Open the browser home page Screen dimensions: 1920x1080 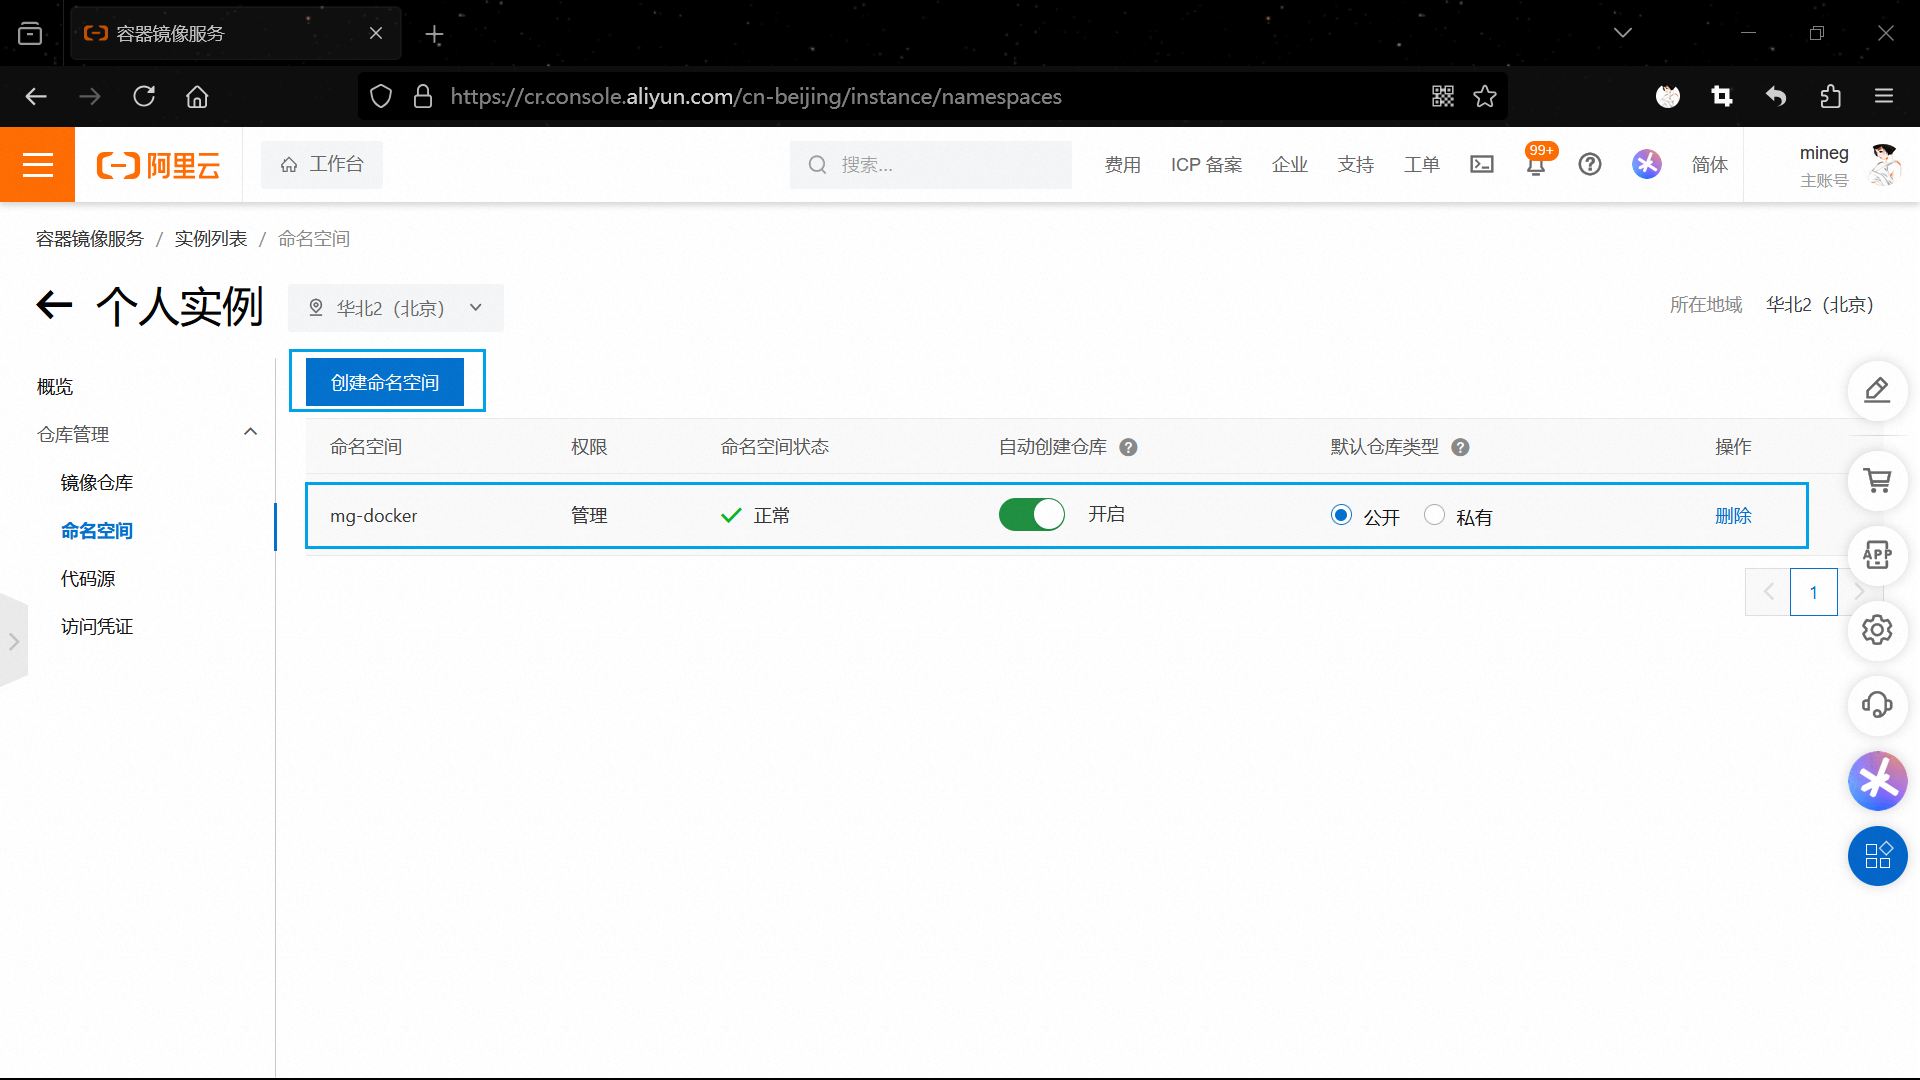(197, 96)
